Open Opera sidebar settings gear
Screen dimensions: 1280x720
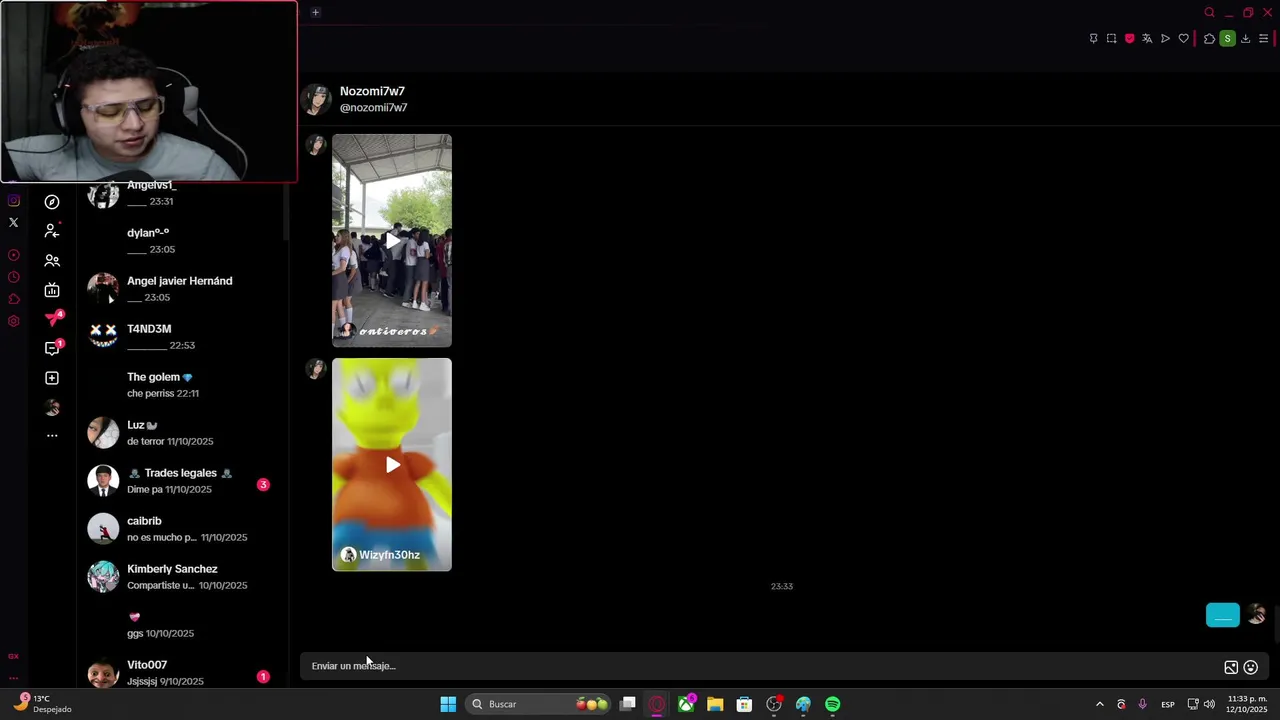click(14, 321)
